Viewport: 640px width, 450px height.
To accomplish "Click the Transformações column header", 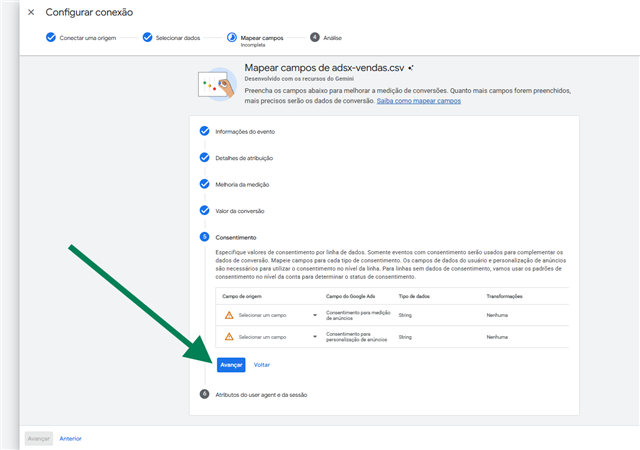I will (x=504, y=296).
